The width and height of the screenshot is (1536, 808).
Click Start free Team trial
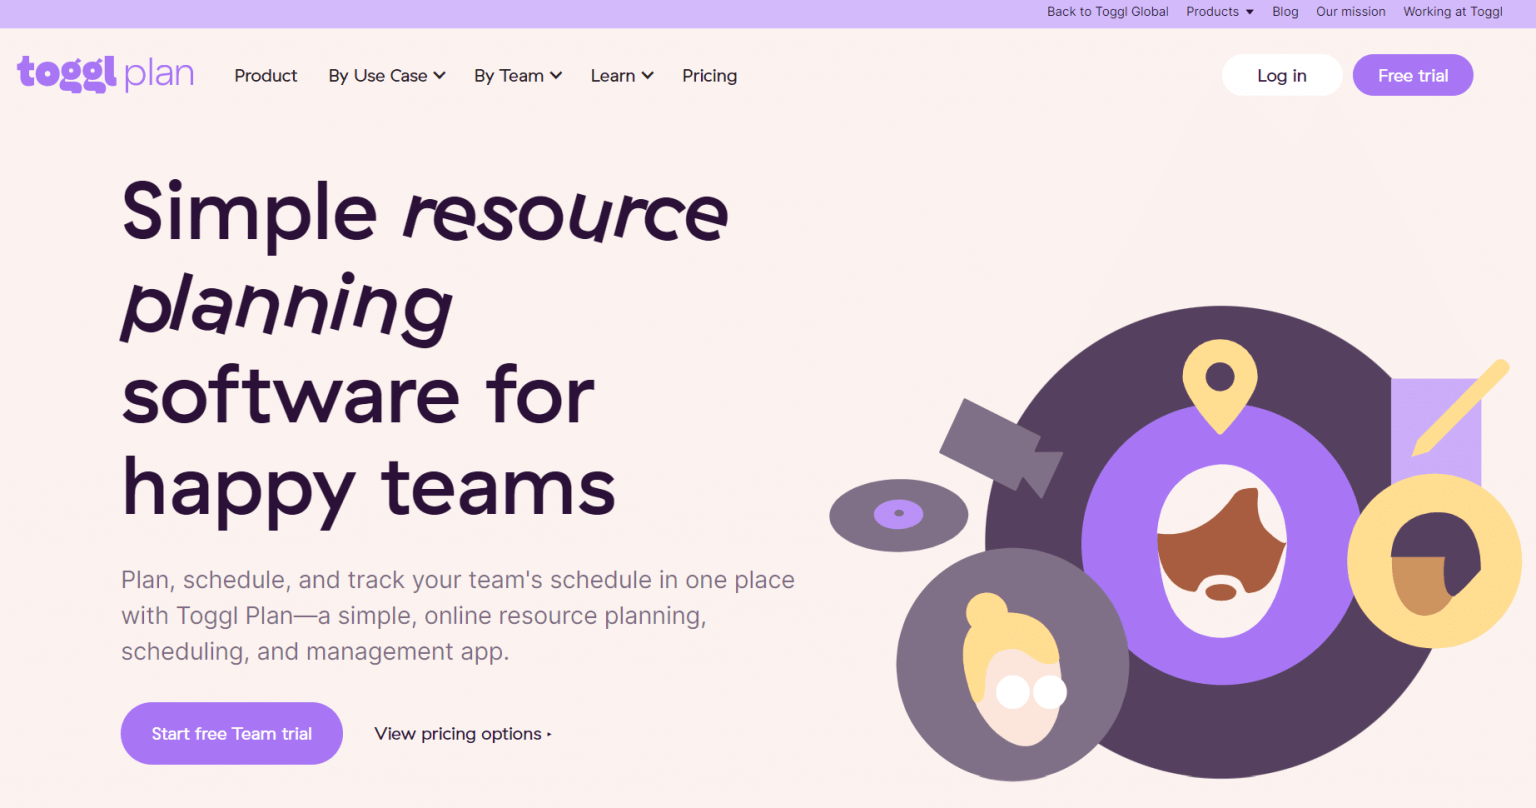tap(231, 733)
